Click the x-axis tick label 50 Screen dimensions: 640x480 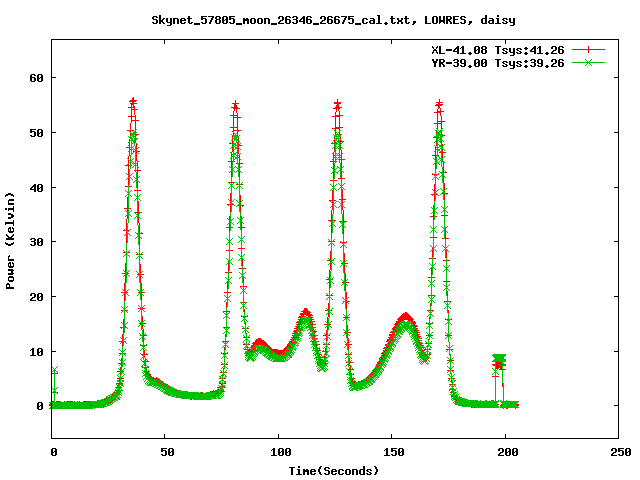tap(167, 452)
